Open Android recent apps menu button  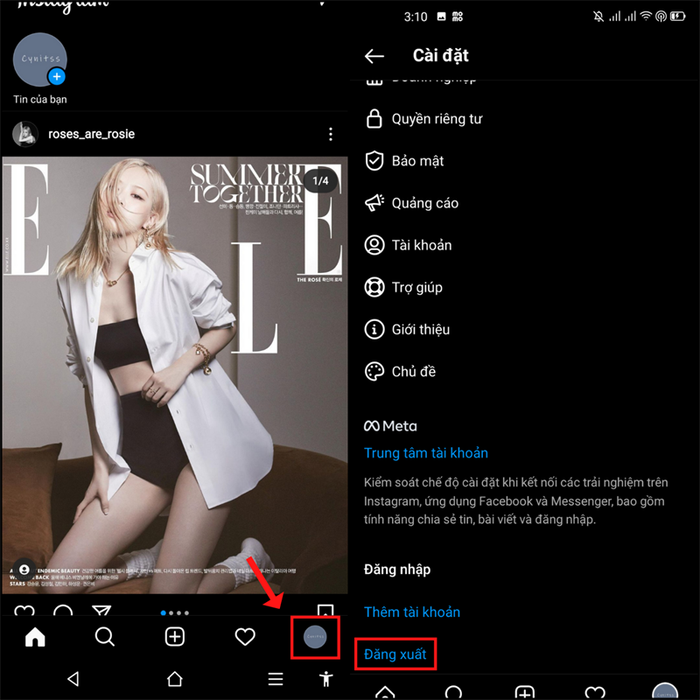[275, 679]
